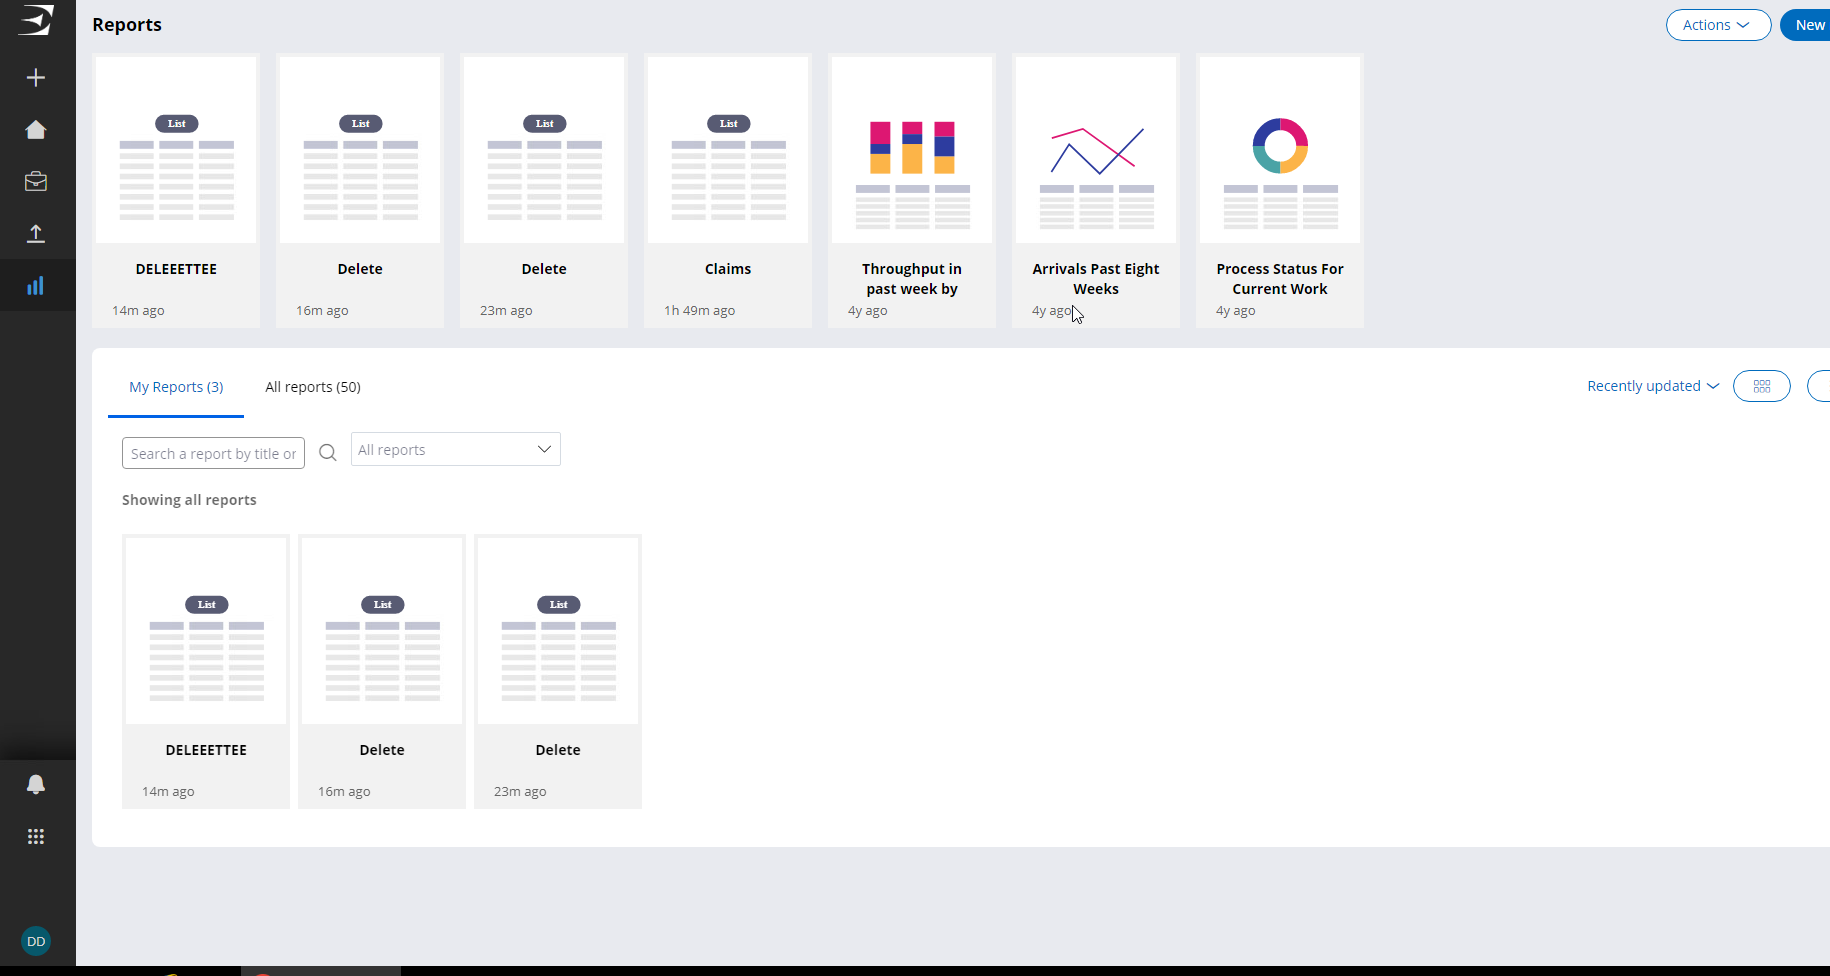Select the Reports bar chart sidebar icon

pos(36,286)
